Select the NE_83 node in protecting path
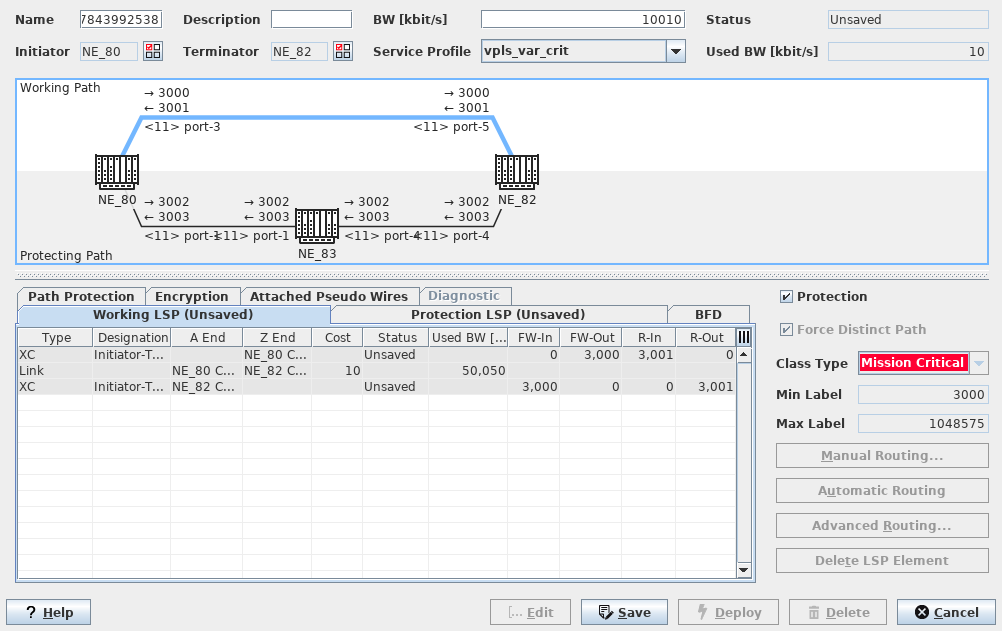 317,226
